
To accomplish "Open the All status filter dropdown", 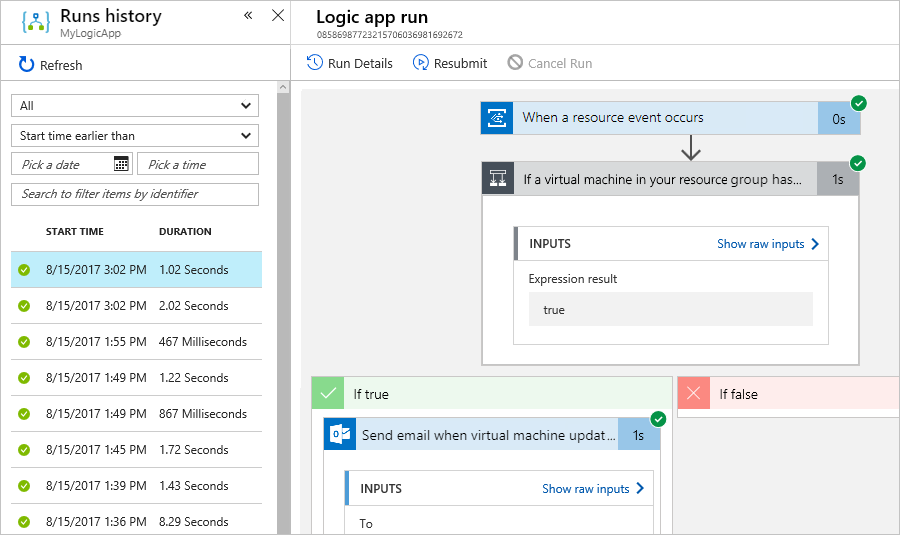I will coord(135,106).
